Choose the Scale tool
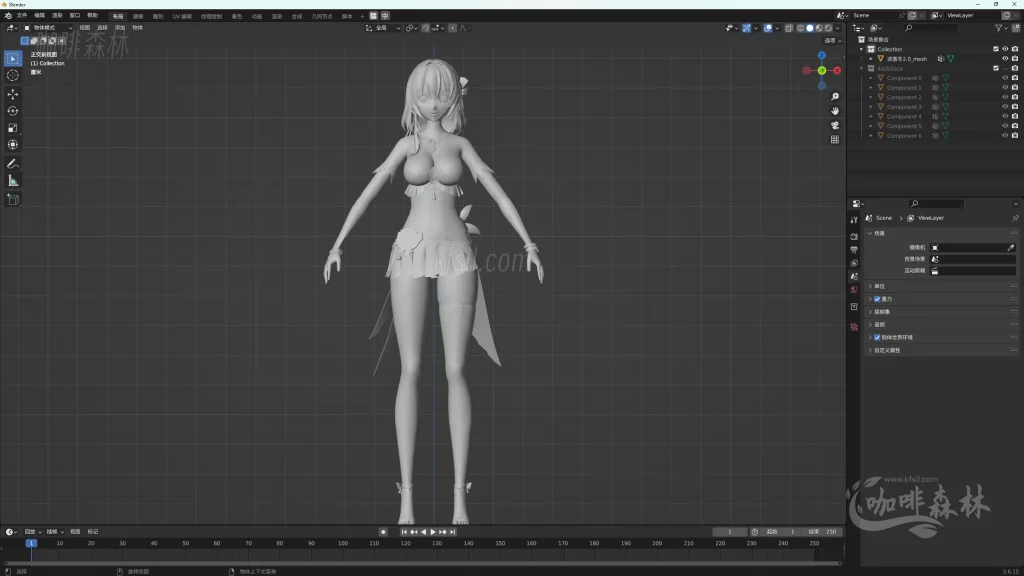Screen dimensions: 1024x576 [x=12, y=128]
